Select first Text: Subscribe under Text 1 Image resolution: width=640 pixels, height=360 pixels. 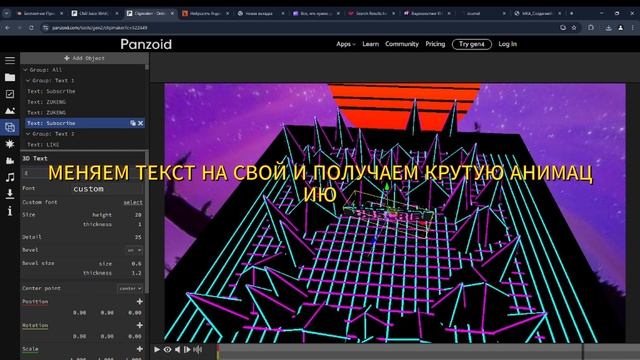tap(51, 91)
